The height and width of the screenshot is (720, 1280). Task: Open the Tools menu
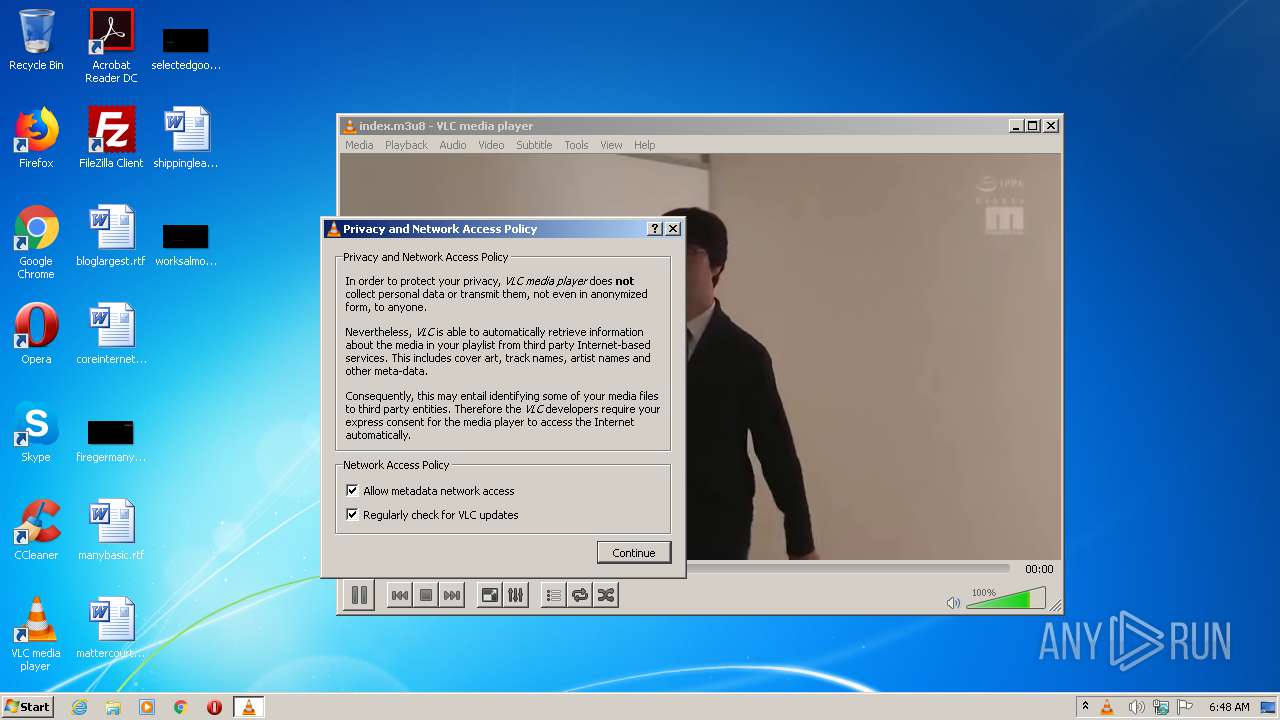[576, 145]
